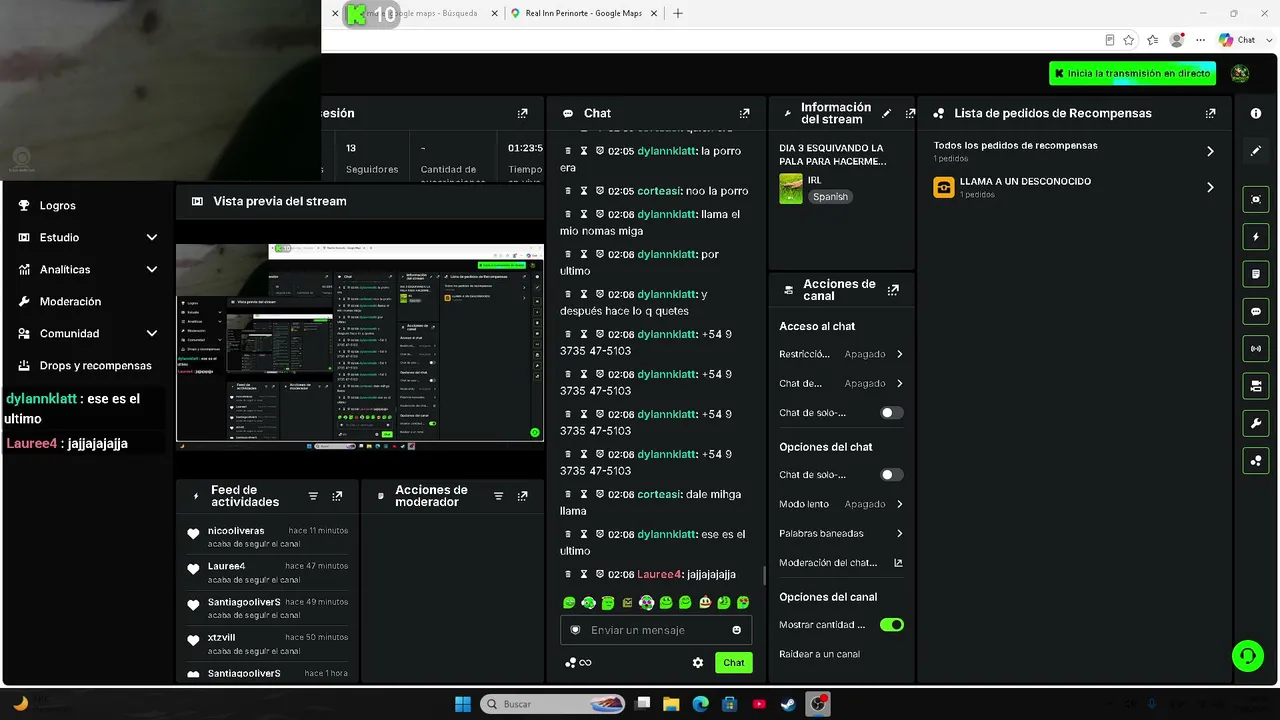The image size is (1280, 720).
Task: Expand the LLAMA A UN DESCONOCIDO reward
Action: (x=1210, y=187)
